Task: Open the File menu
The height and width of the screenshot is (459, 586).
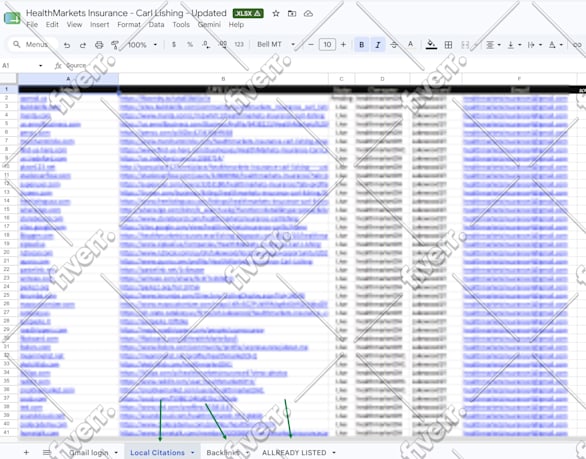Action: [x=32, y=25]
